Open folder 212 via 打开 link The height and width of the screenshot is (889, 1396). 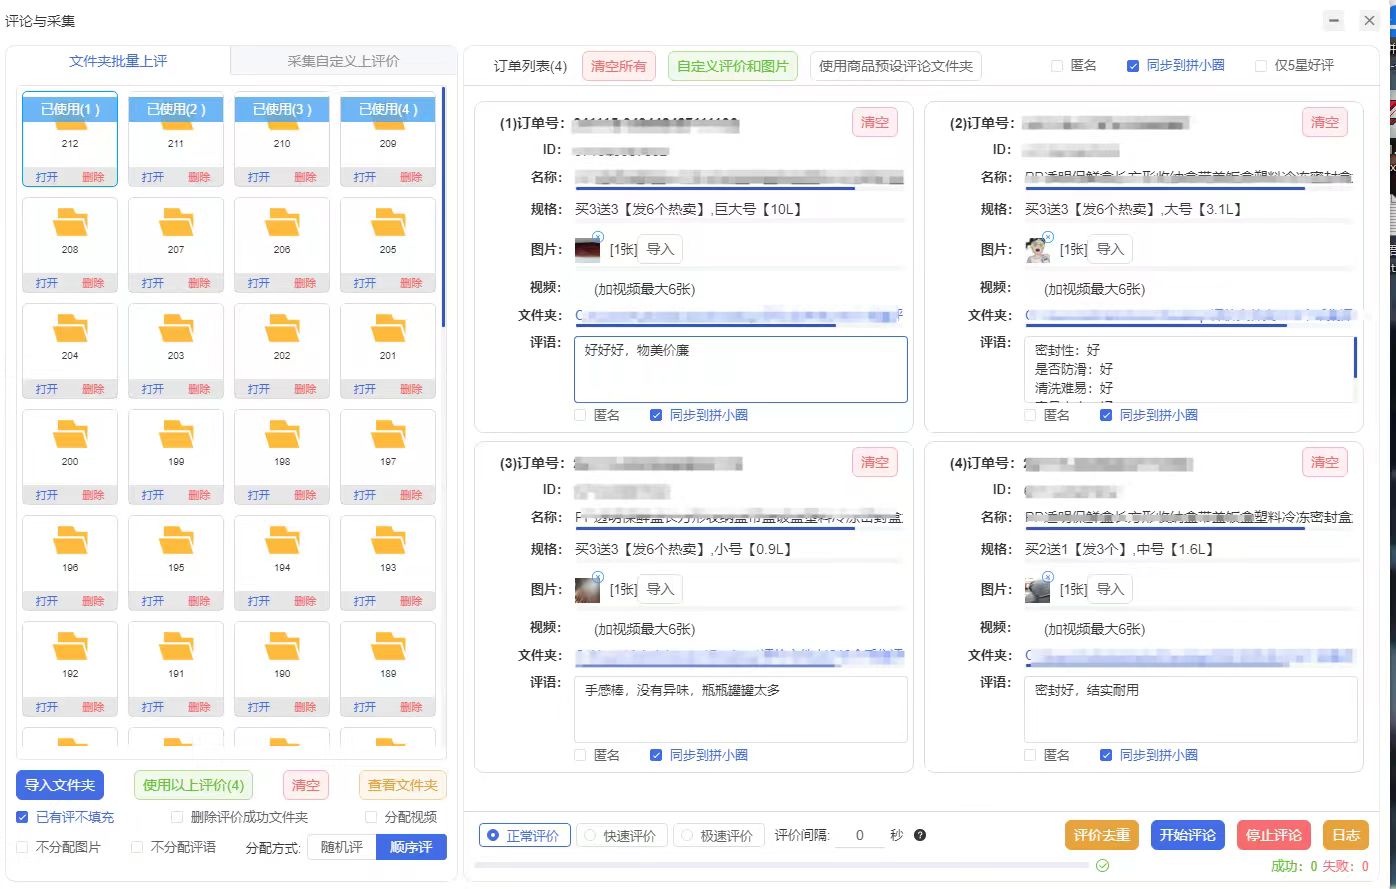point(47,177)
